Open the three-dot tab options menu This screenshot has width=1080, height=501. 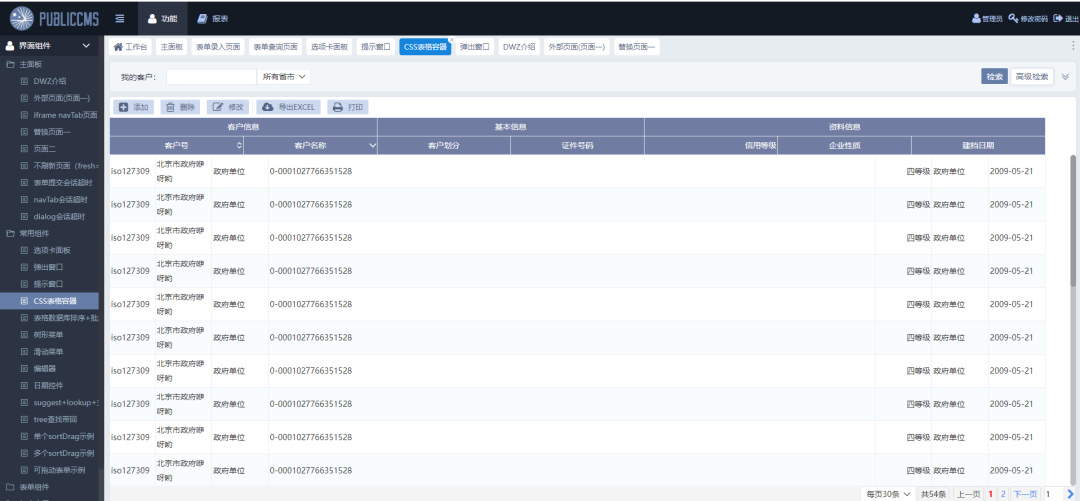click(x=1073, y=45)
